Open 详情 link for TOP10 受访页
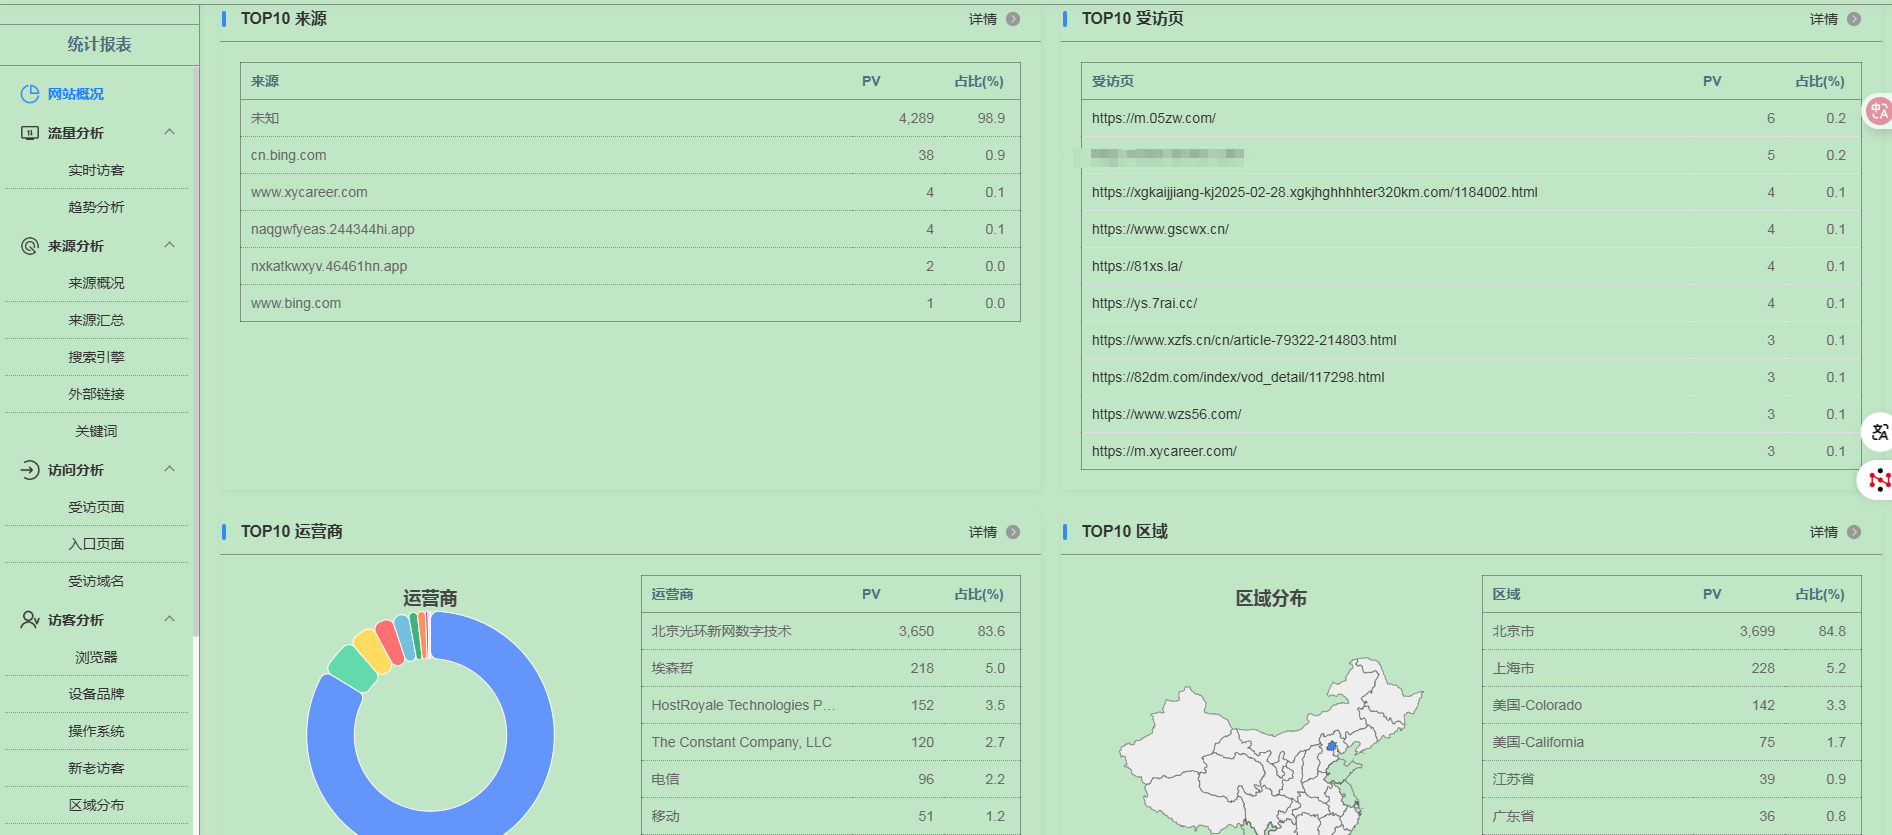This screenshot has height=835, width=1892. 1823,19
